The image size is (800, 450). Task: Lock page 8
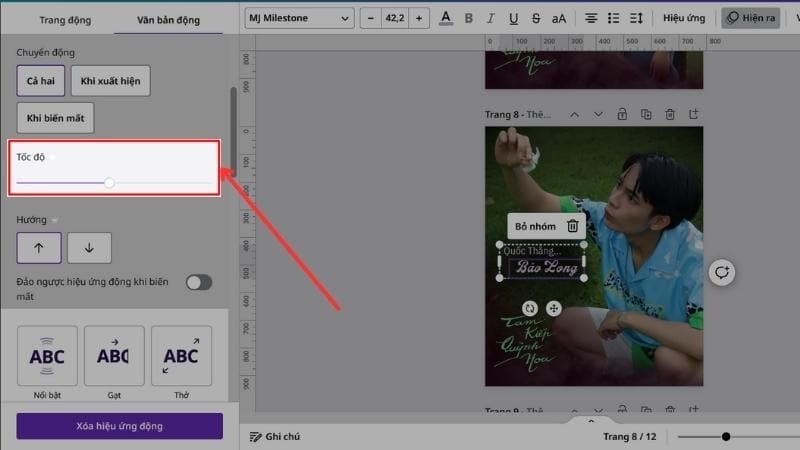pyautogui.click(x=622, y=115)
